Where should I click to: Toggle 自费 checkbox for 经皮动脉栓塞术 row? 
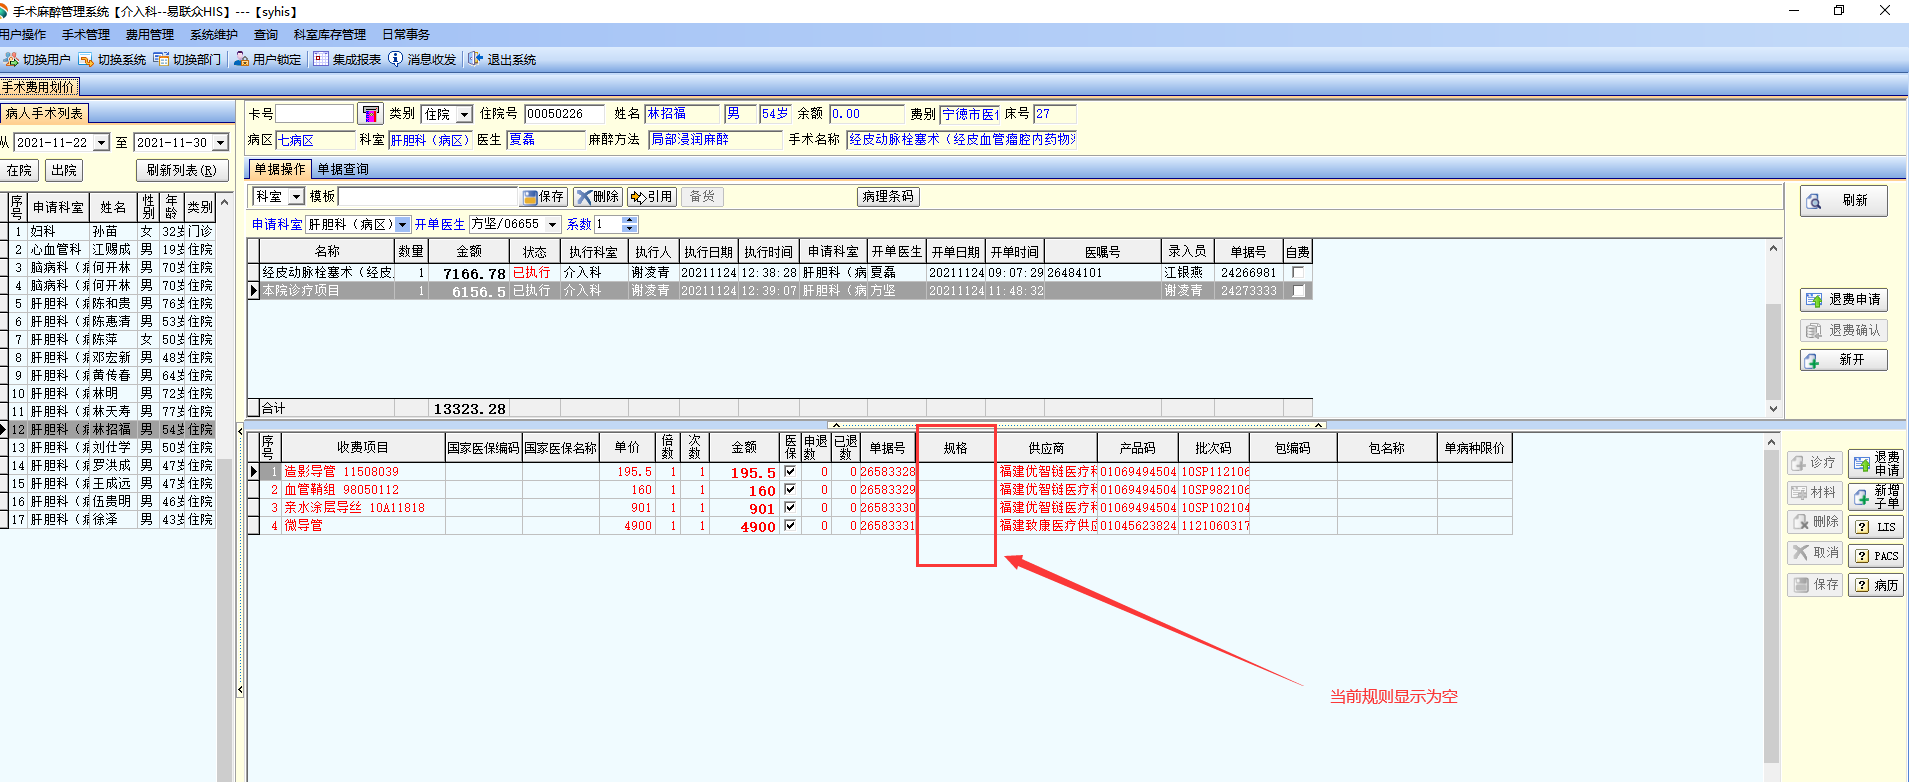(1298, 273)
